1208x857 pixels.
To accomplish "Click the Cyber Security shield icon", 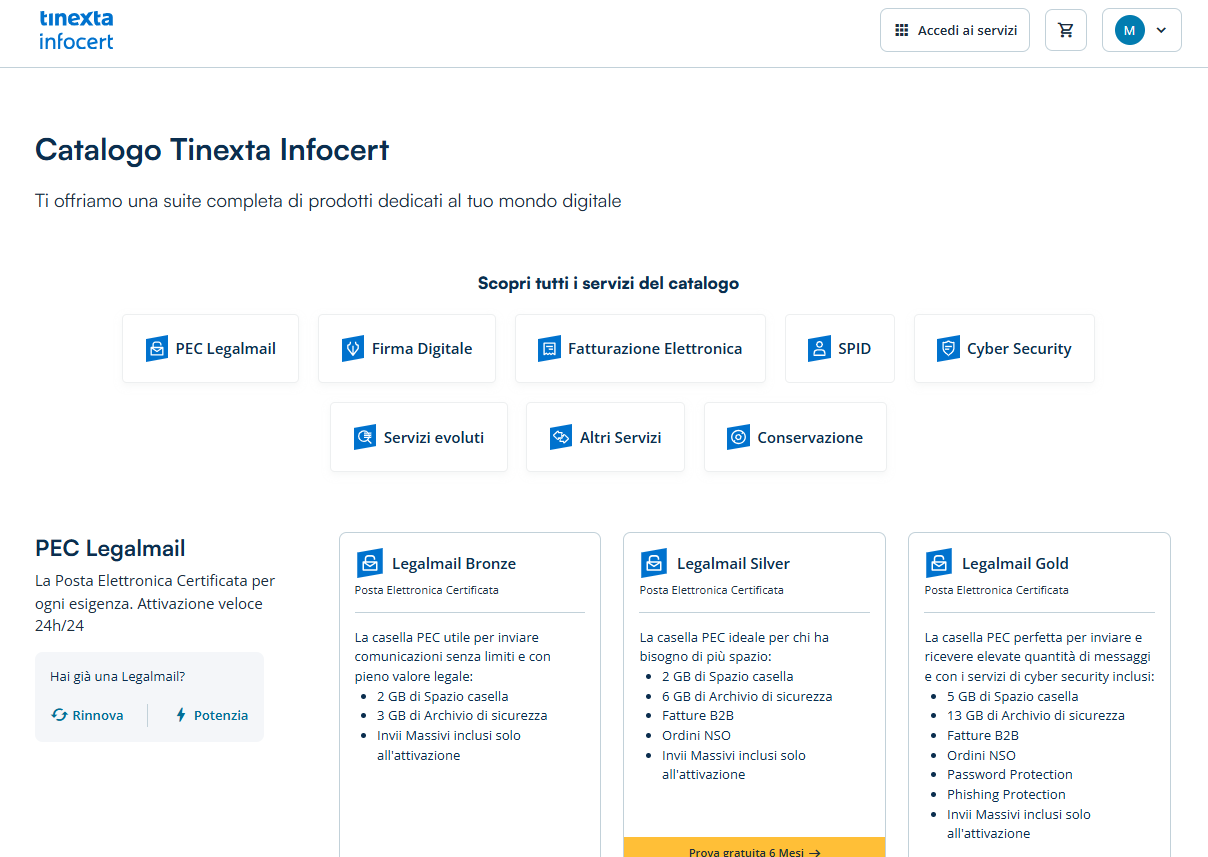I will click(x=948, y=349).
